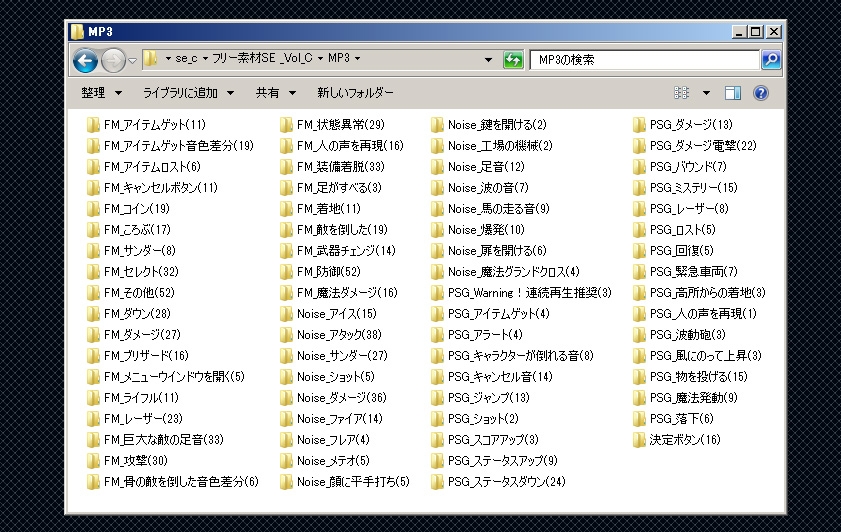Open Help via the blue question mark
Viewport: 841px width, 532px height.
pos(760,93)
